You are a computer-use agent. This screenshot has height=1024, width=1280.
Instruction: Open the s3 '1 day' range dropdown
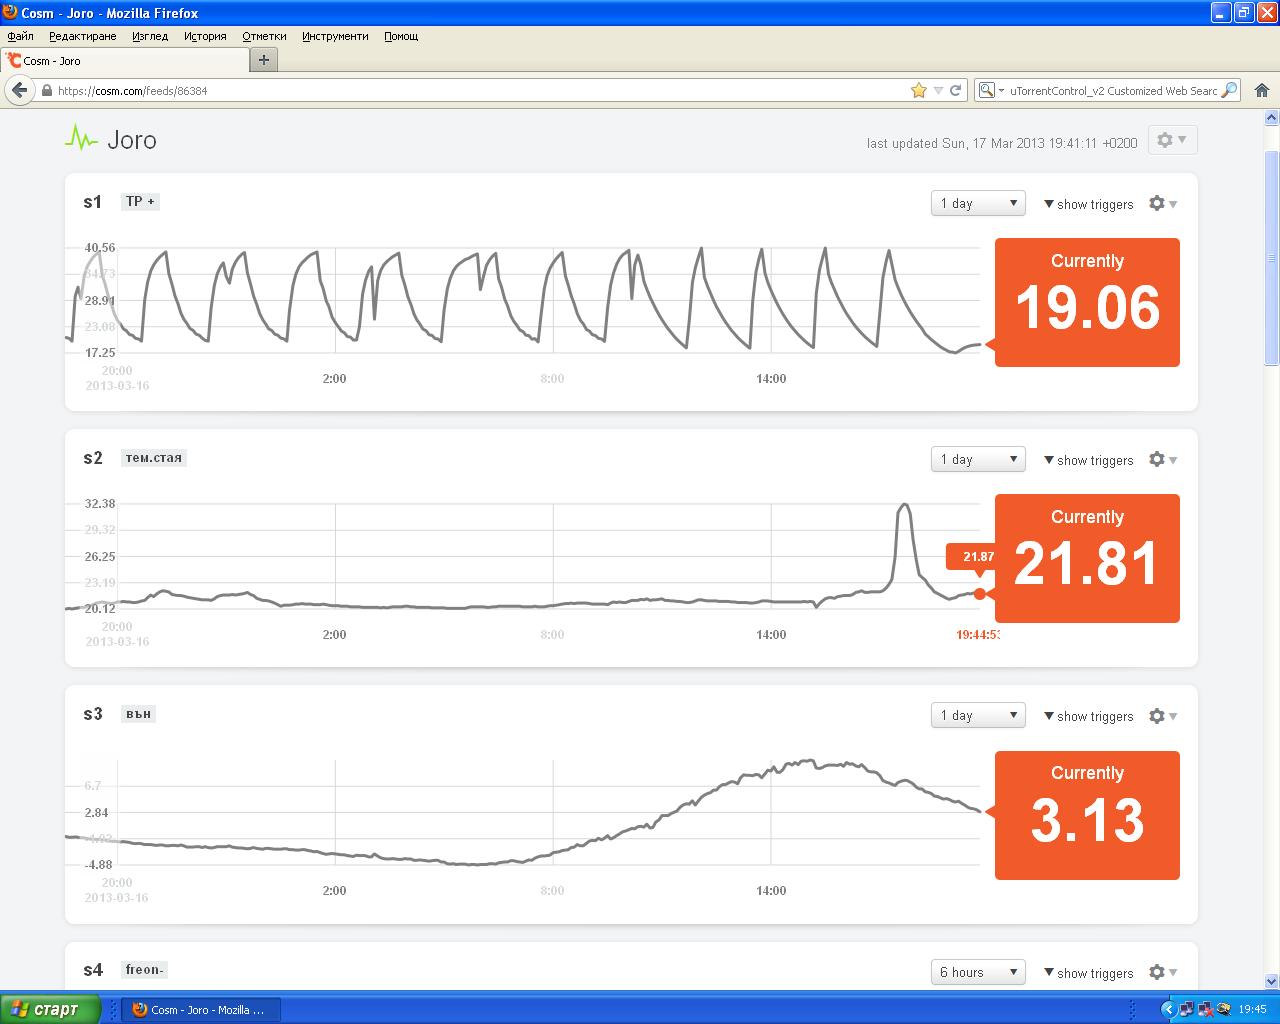tap(977, 716)
